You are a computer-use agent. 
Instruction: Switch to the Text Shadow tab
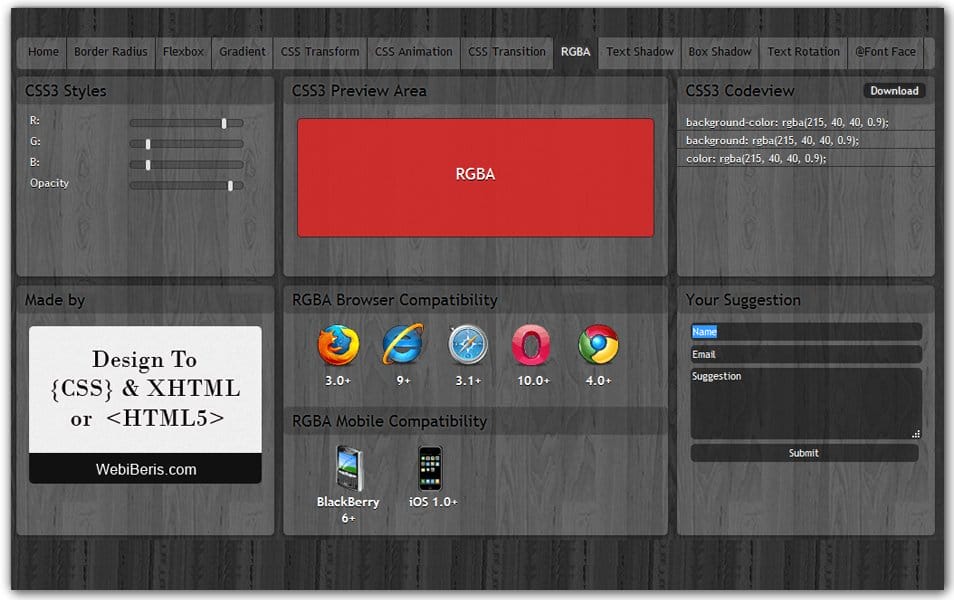639,52
